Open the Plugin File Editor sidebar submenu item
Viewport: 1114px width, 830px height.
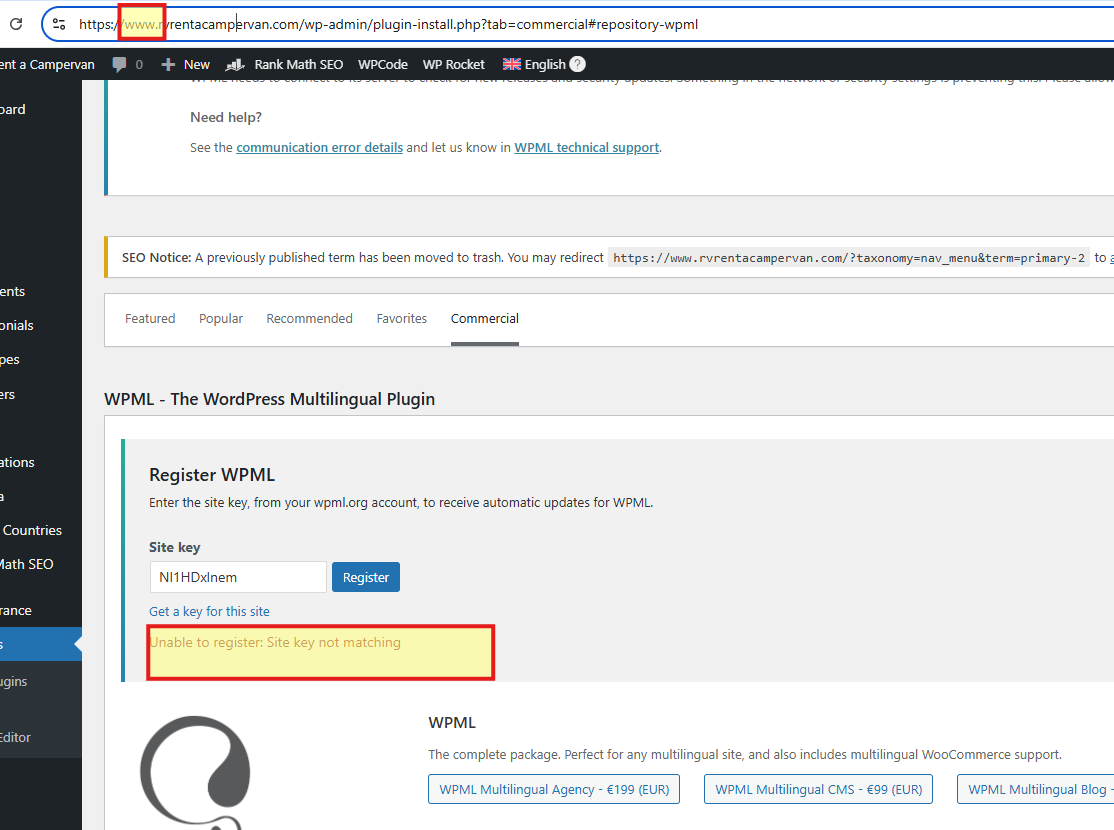(x=16, y=738)
